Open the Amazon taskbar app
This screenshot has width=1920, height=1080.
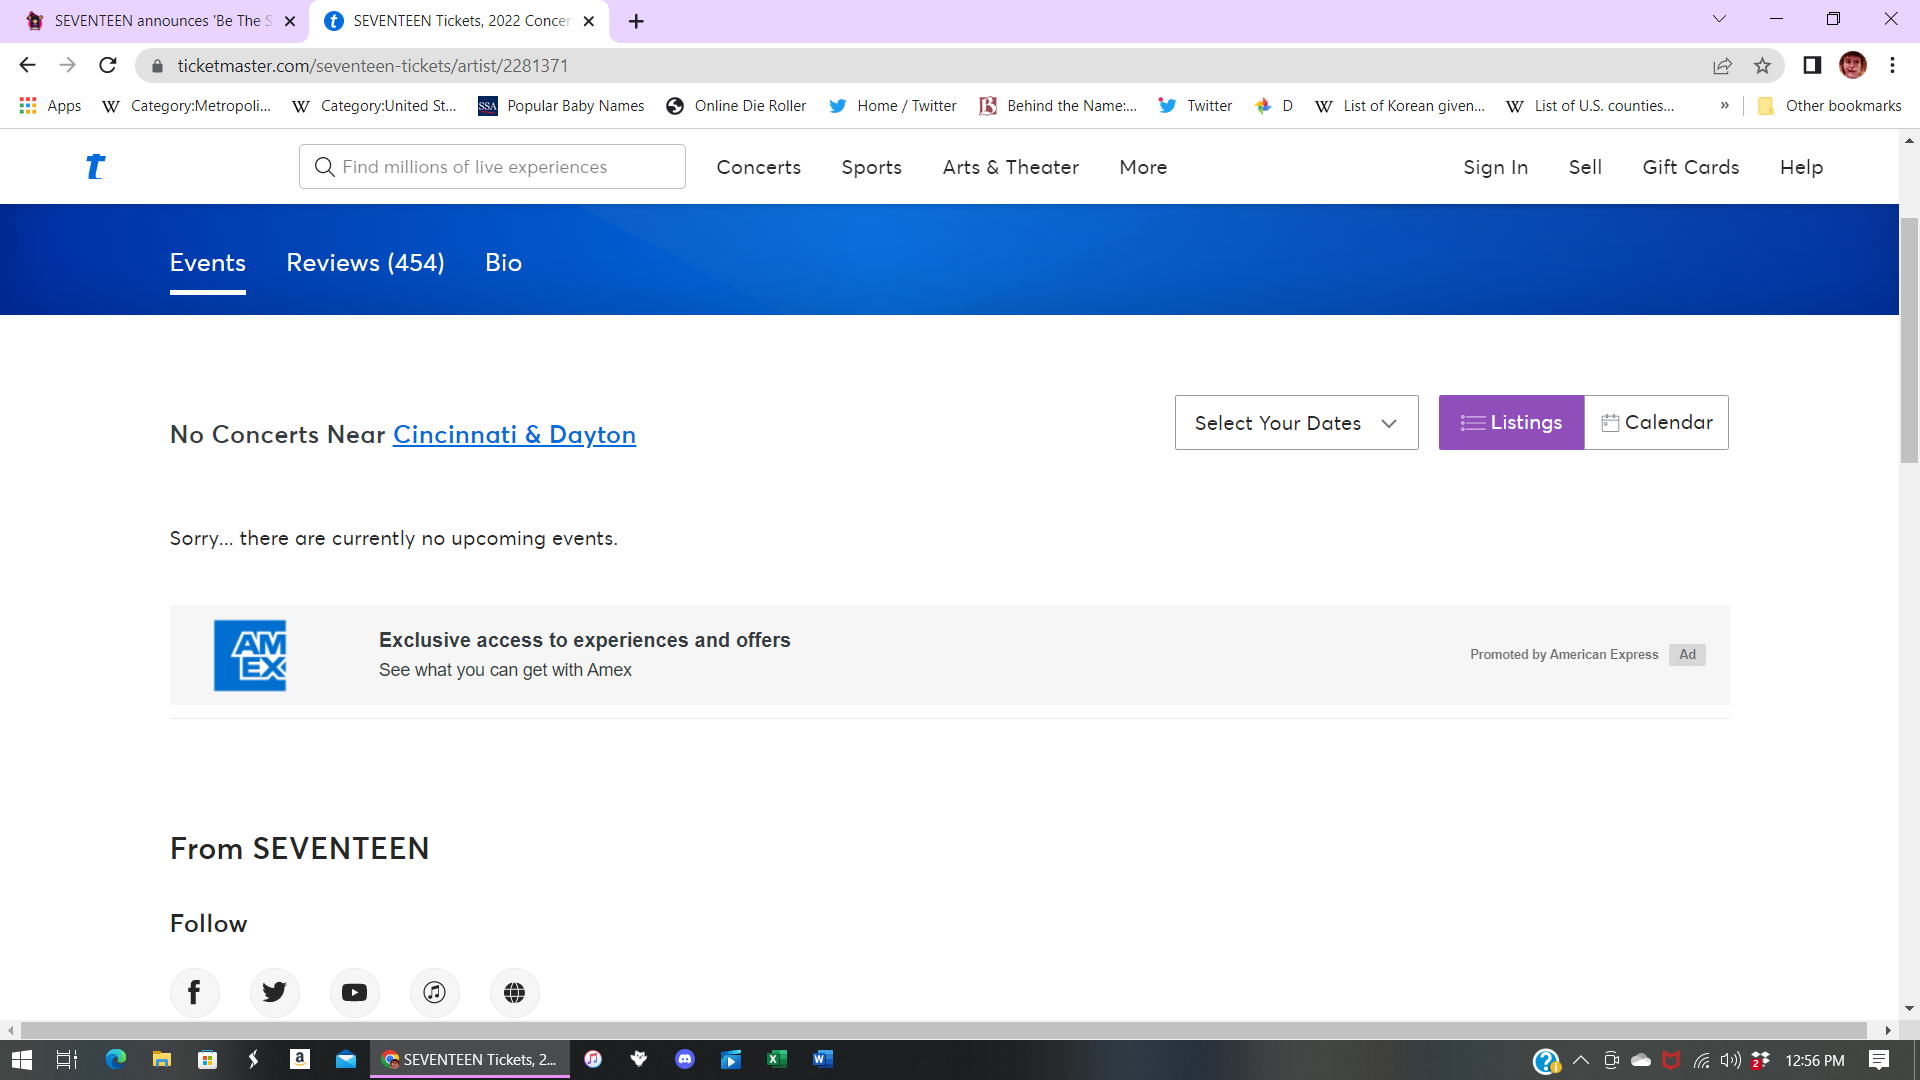point(299,1060)
